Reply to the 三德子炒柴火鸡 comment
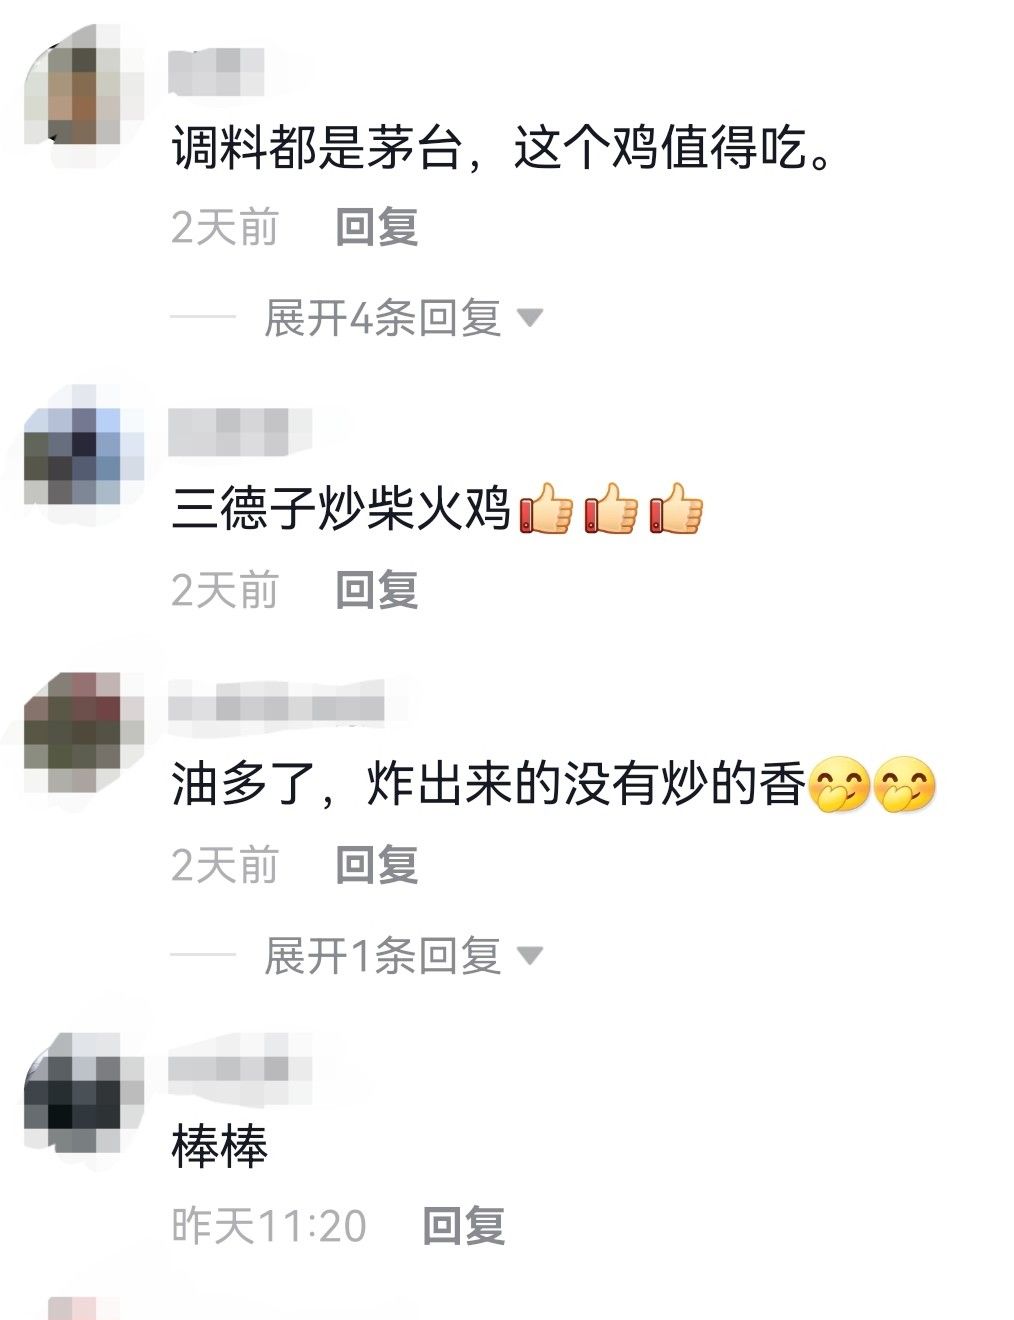This screenshot has height=1320, width=1014. coord(376,590)
